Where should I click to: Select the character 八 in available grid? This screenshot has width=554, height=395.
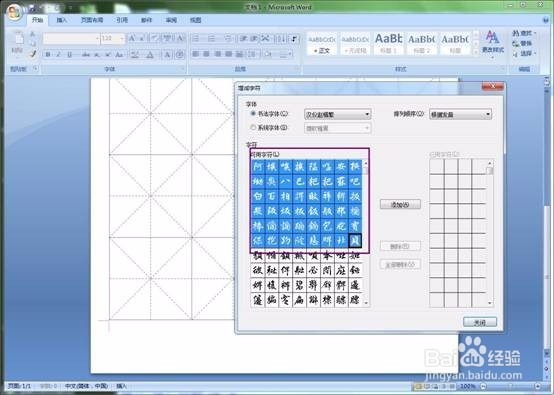point(285,182)
